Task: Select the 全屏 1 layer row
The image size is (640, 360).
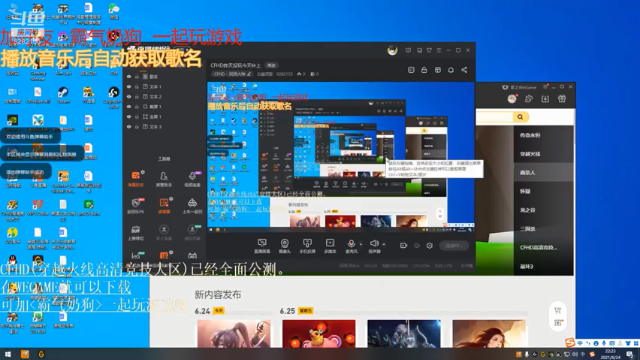Action: 164,117
